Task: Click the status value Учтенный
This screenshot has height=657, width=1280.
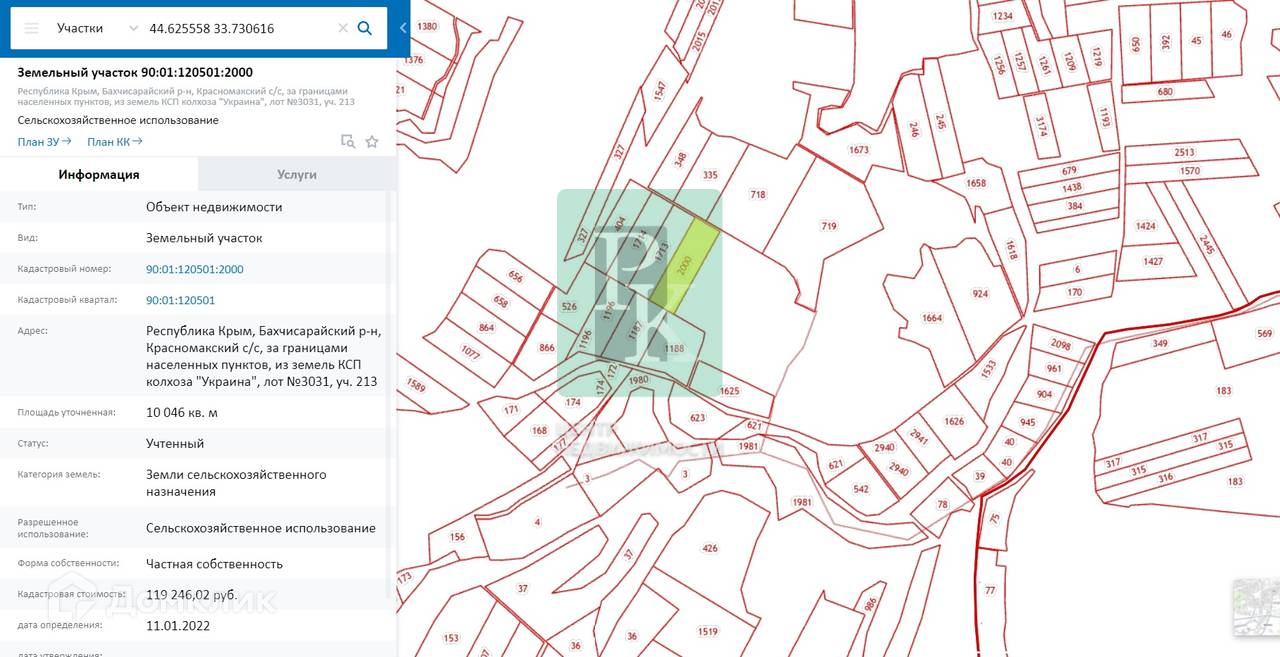Action: coord(175,444)
